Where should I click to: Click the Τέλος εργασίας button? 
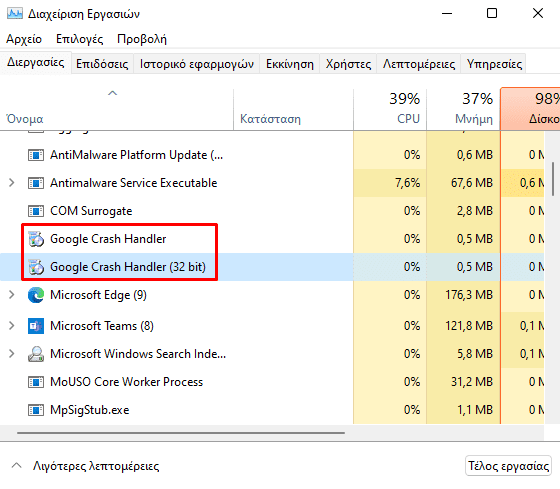(x=508, y=466)
